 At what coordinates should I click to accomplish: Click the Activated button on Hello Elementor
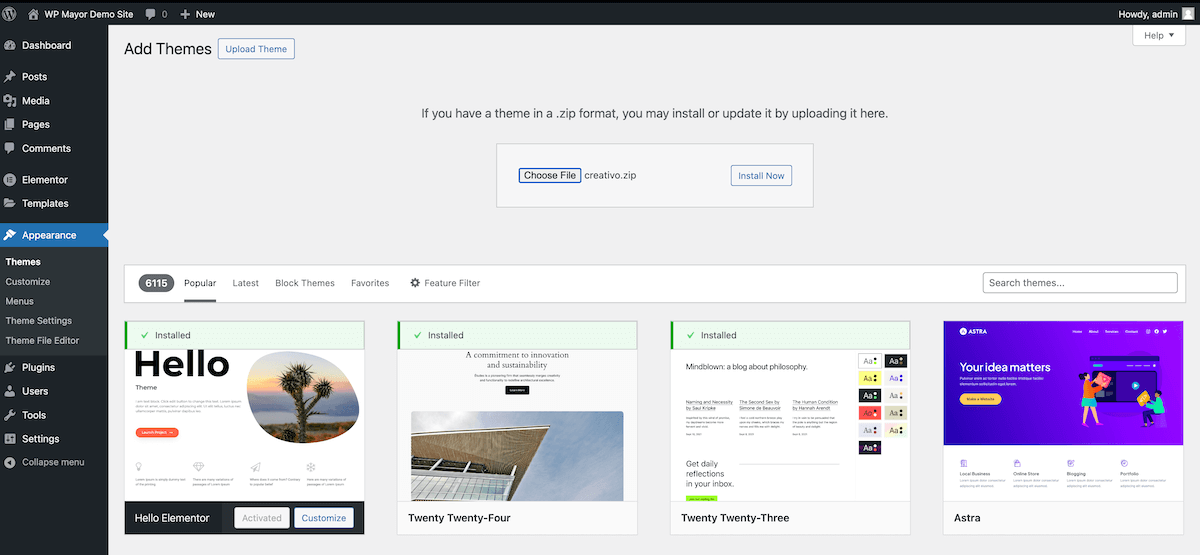click(262, 518)
